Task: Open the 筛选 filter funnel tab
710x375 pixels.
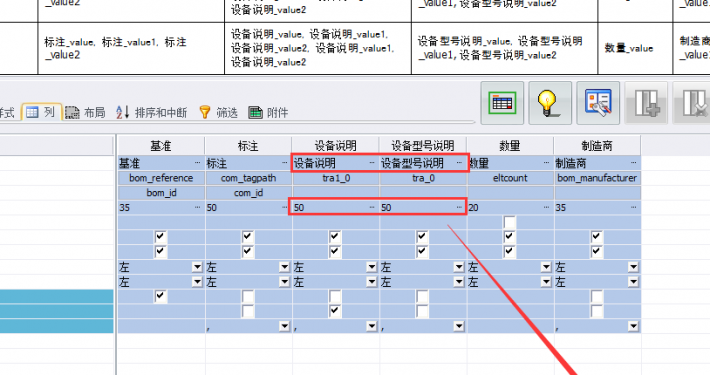Action: 218,112
